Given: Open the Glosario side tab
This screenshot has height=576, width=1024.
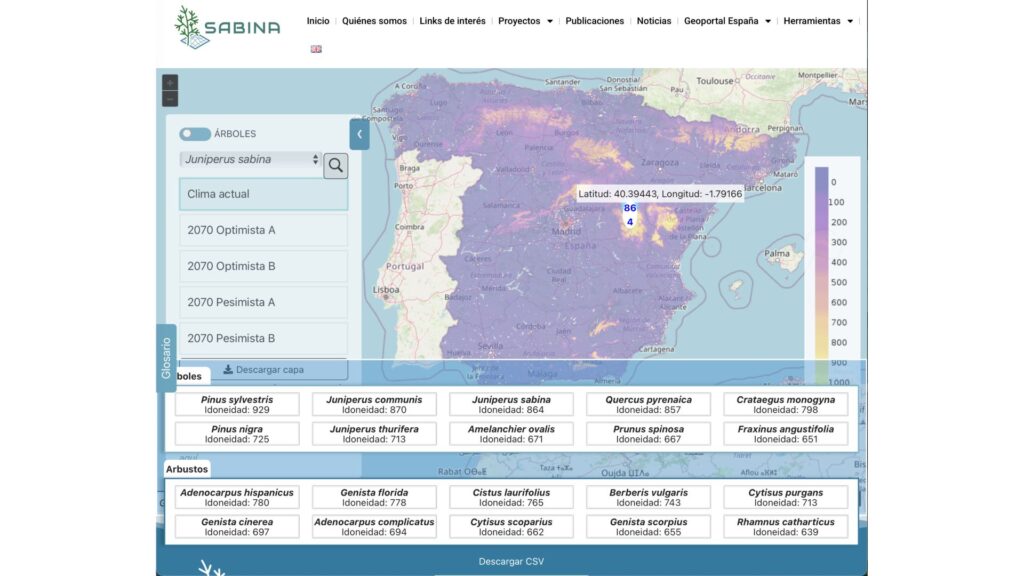Looking at the screenshot, I should (167, 357).
